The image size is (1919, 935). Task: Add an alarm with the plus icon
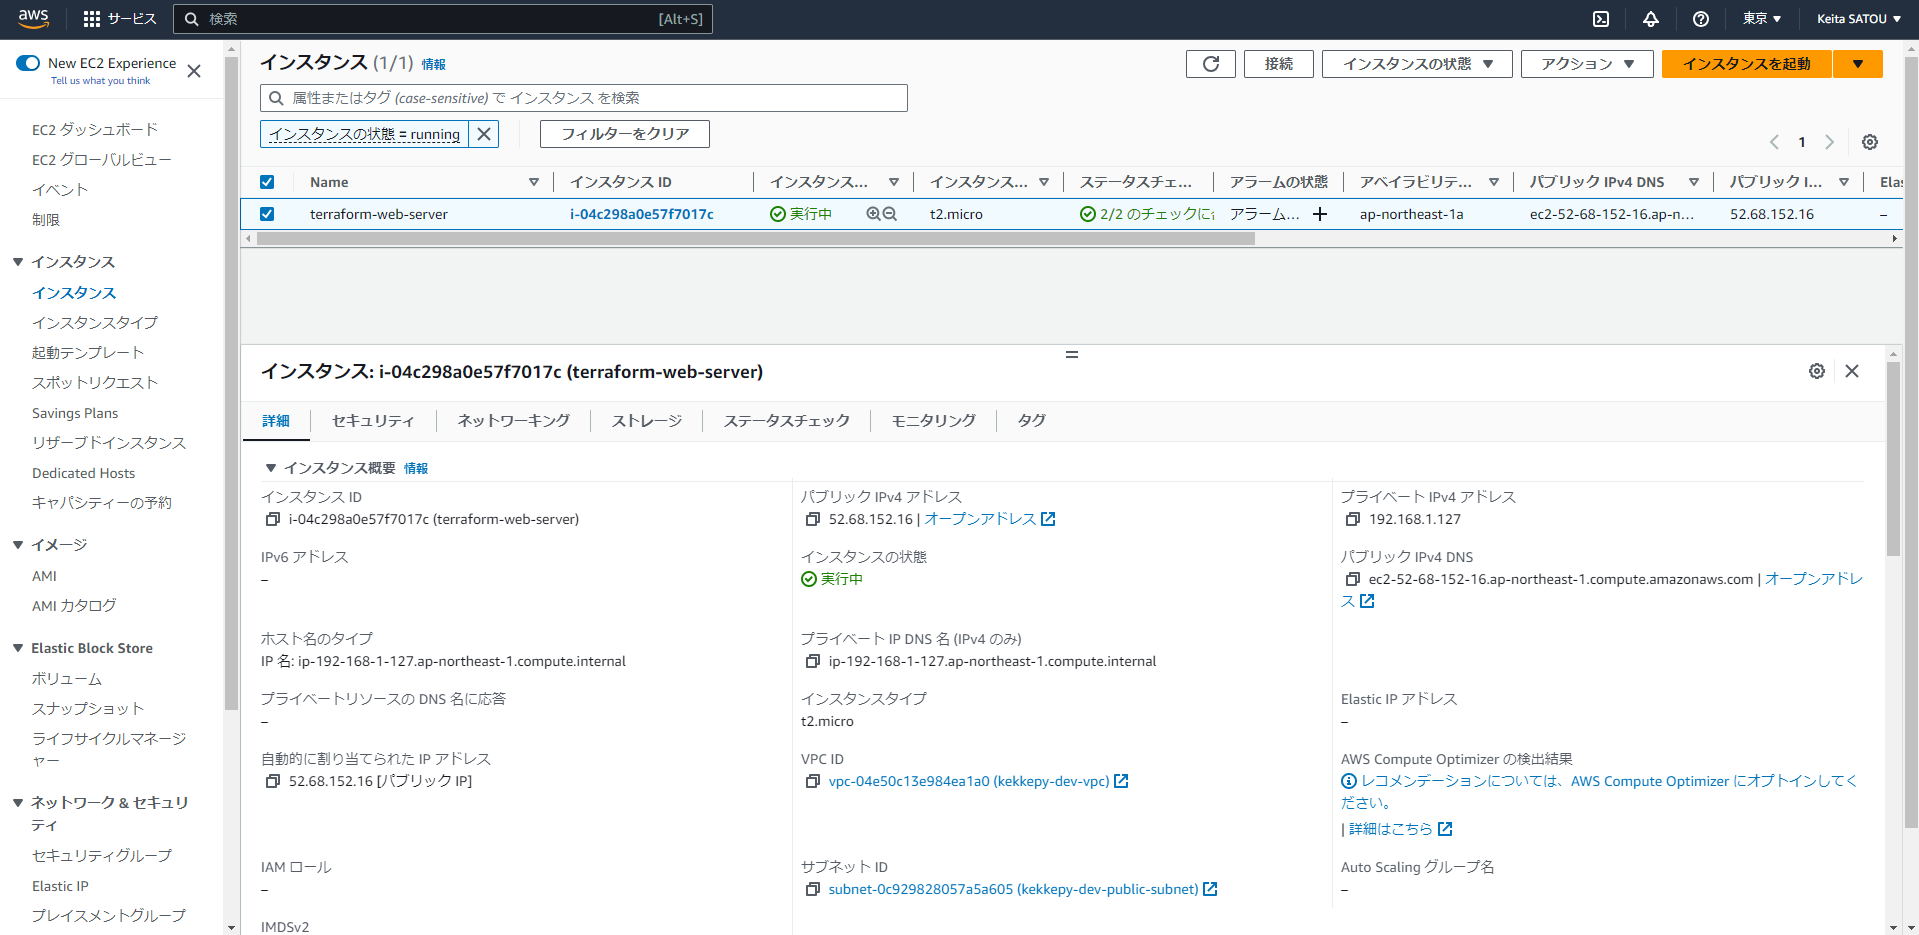[1320, 214]
